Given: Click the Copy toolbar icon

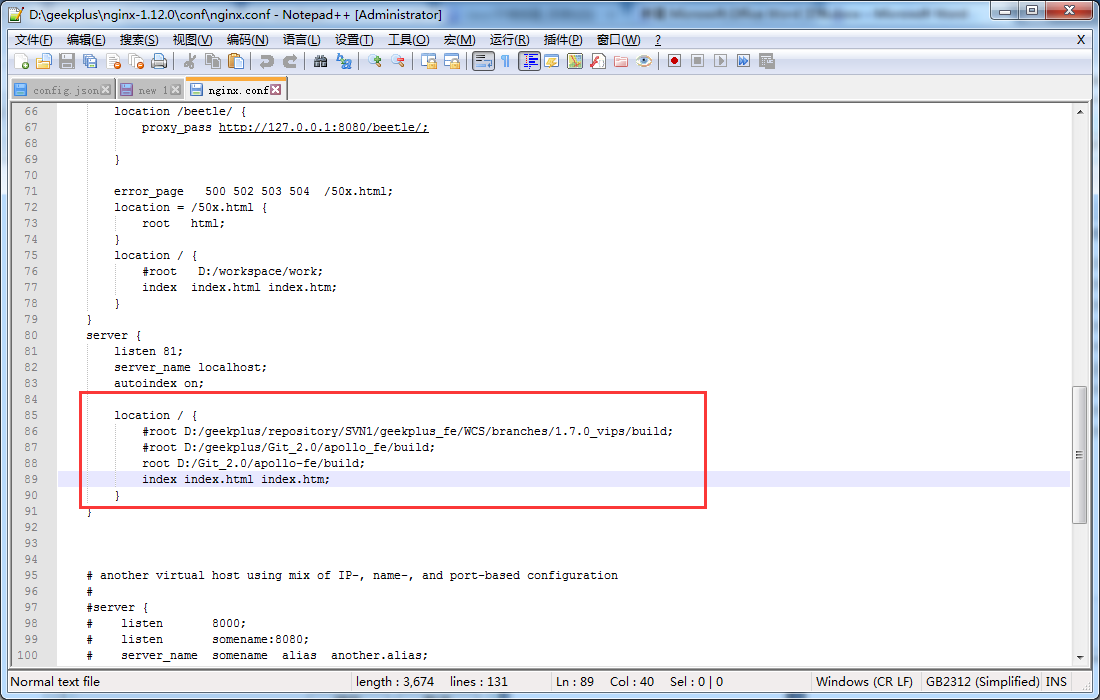Looking at the screenshot, I should tap(213, 62).
